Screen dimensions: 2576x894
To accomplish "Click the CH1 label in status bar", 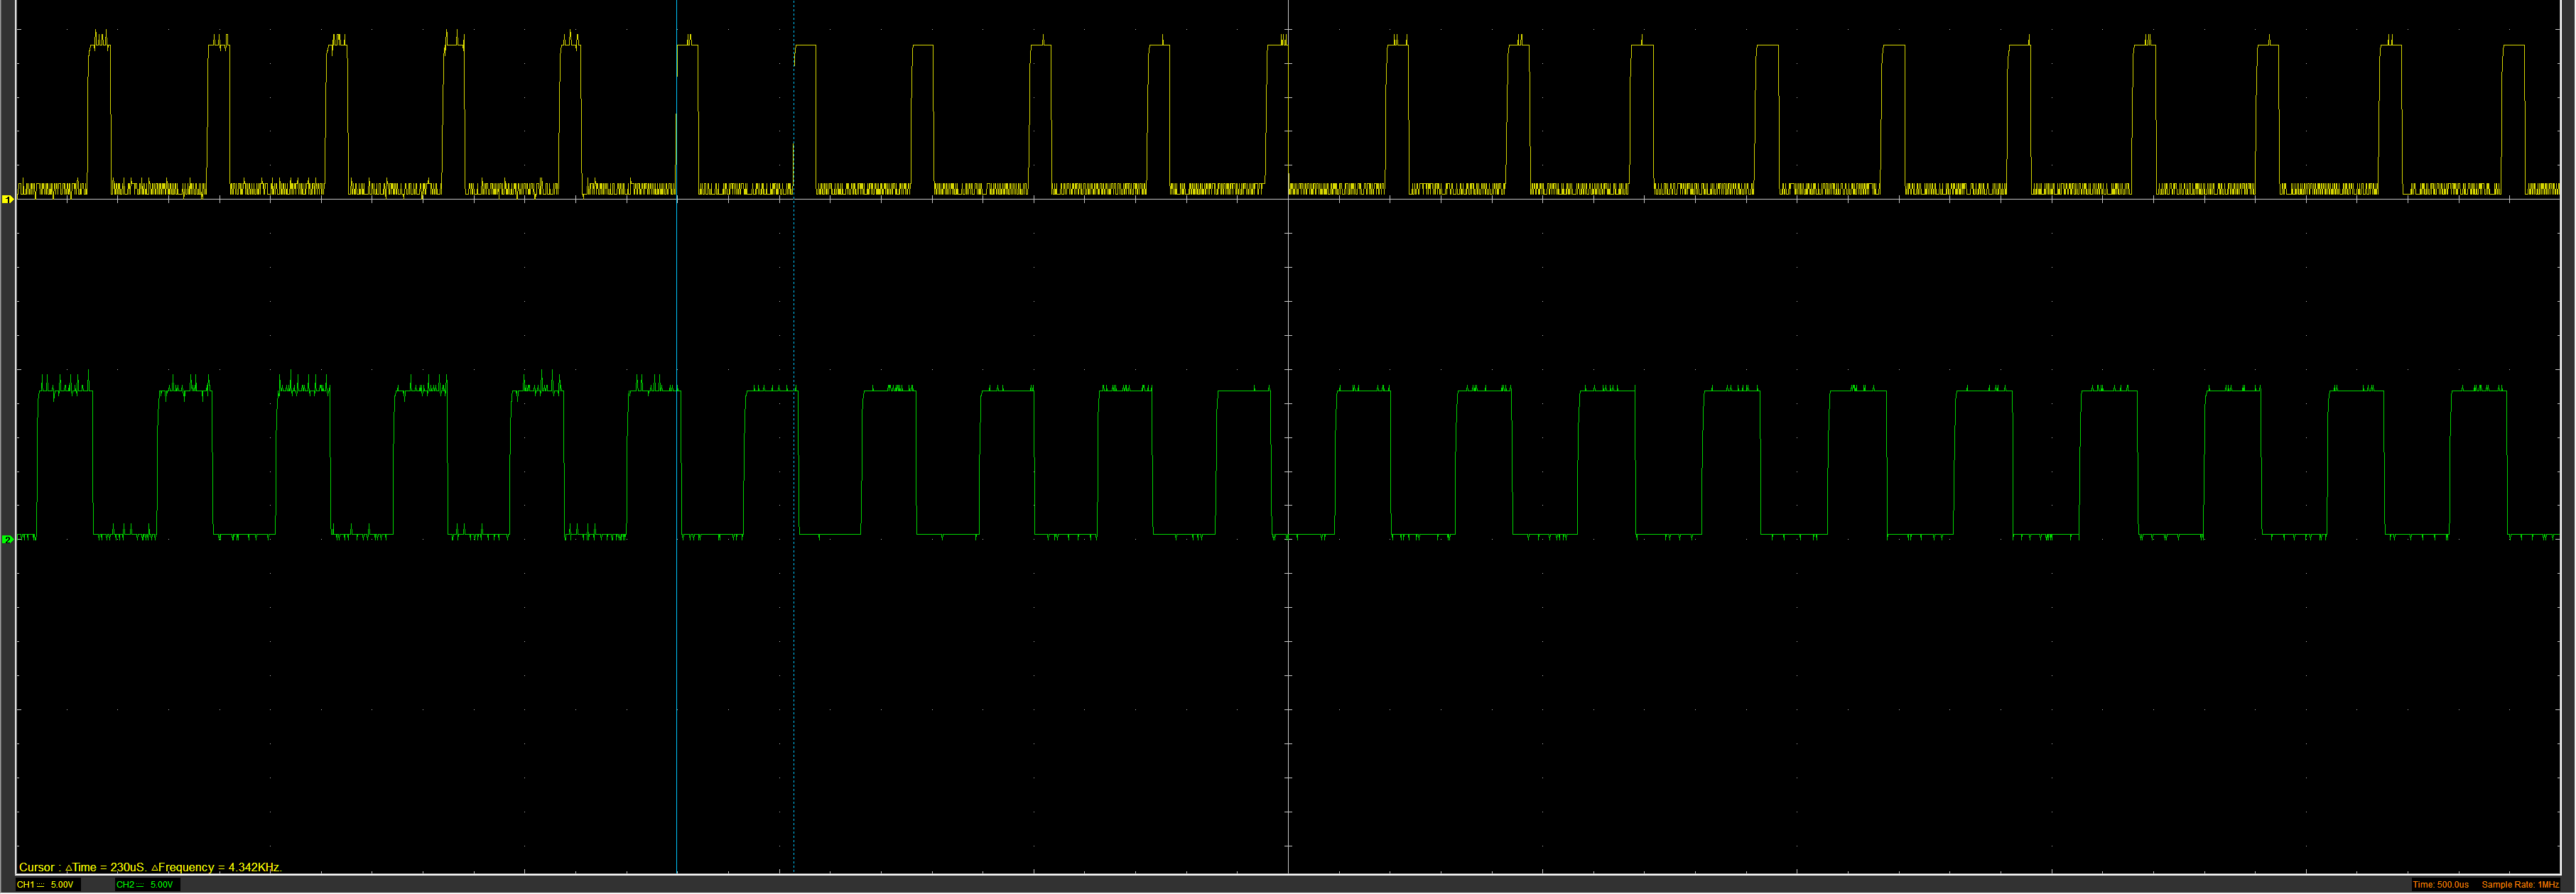I will [25, 885].
